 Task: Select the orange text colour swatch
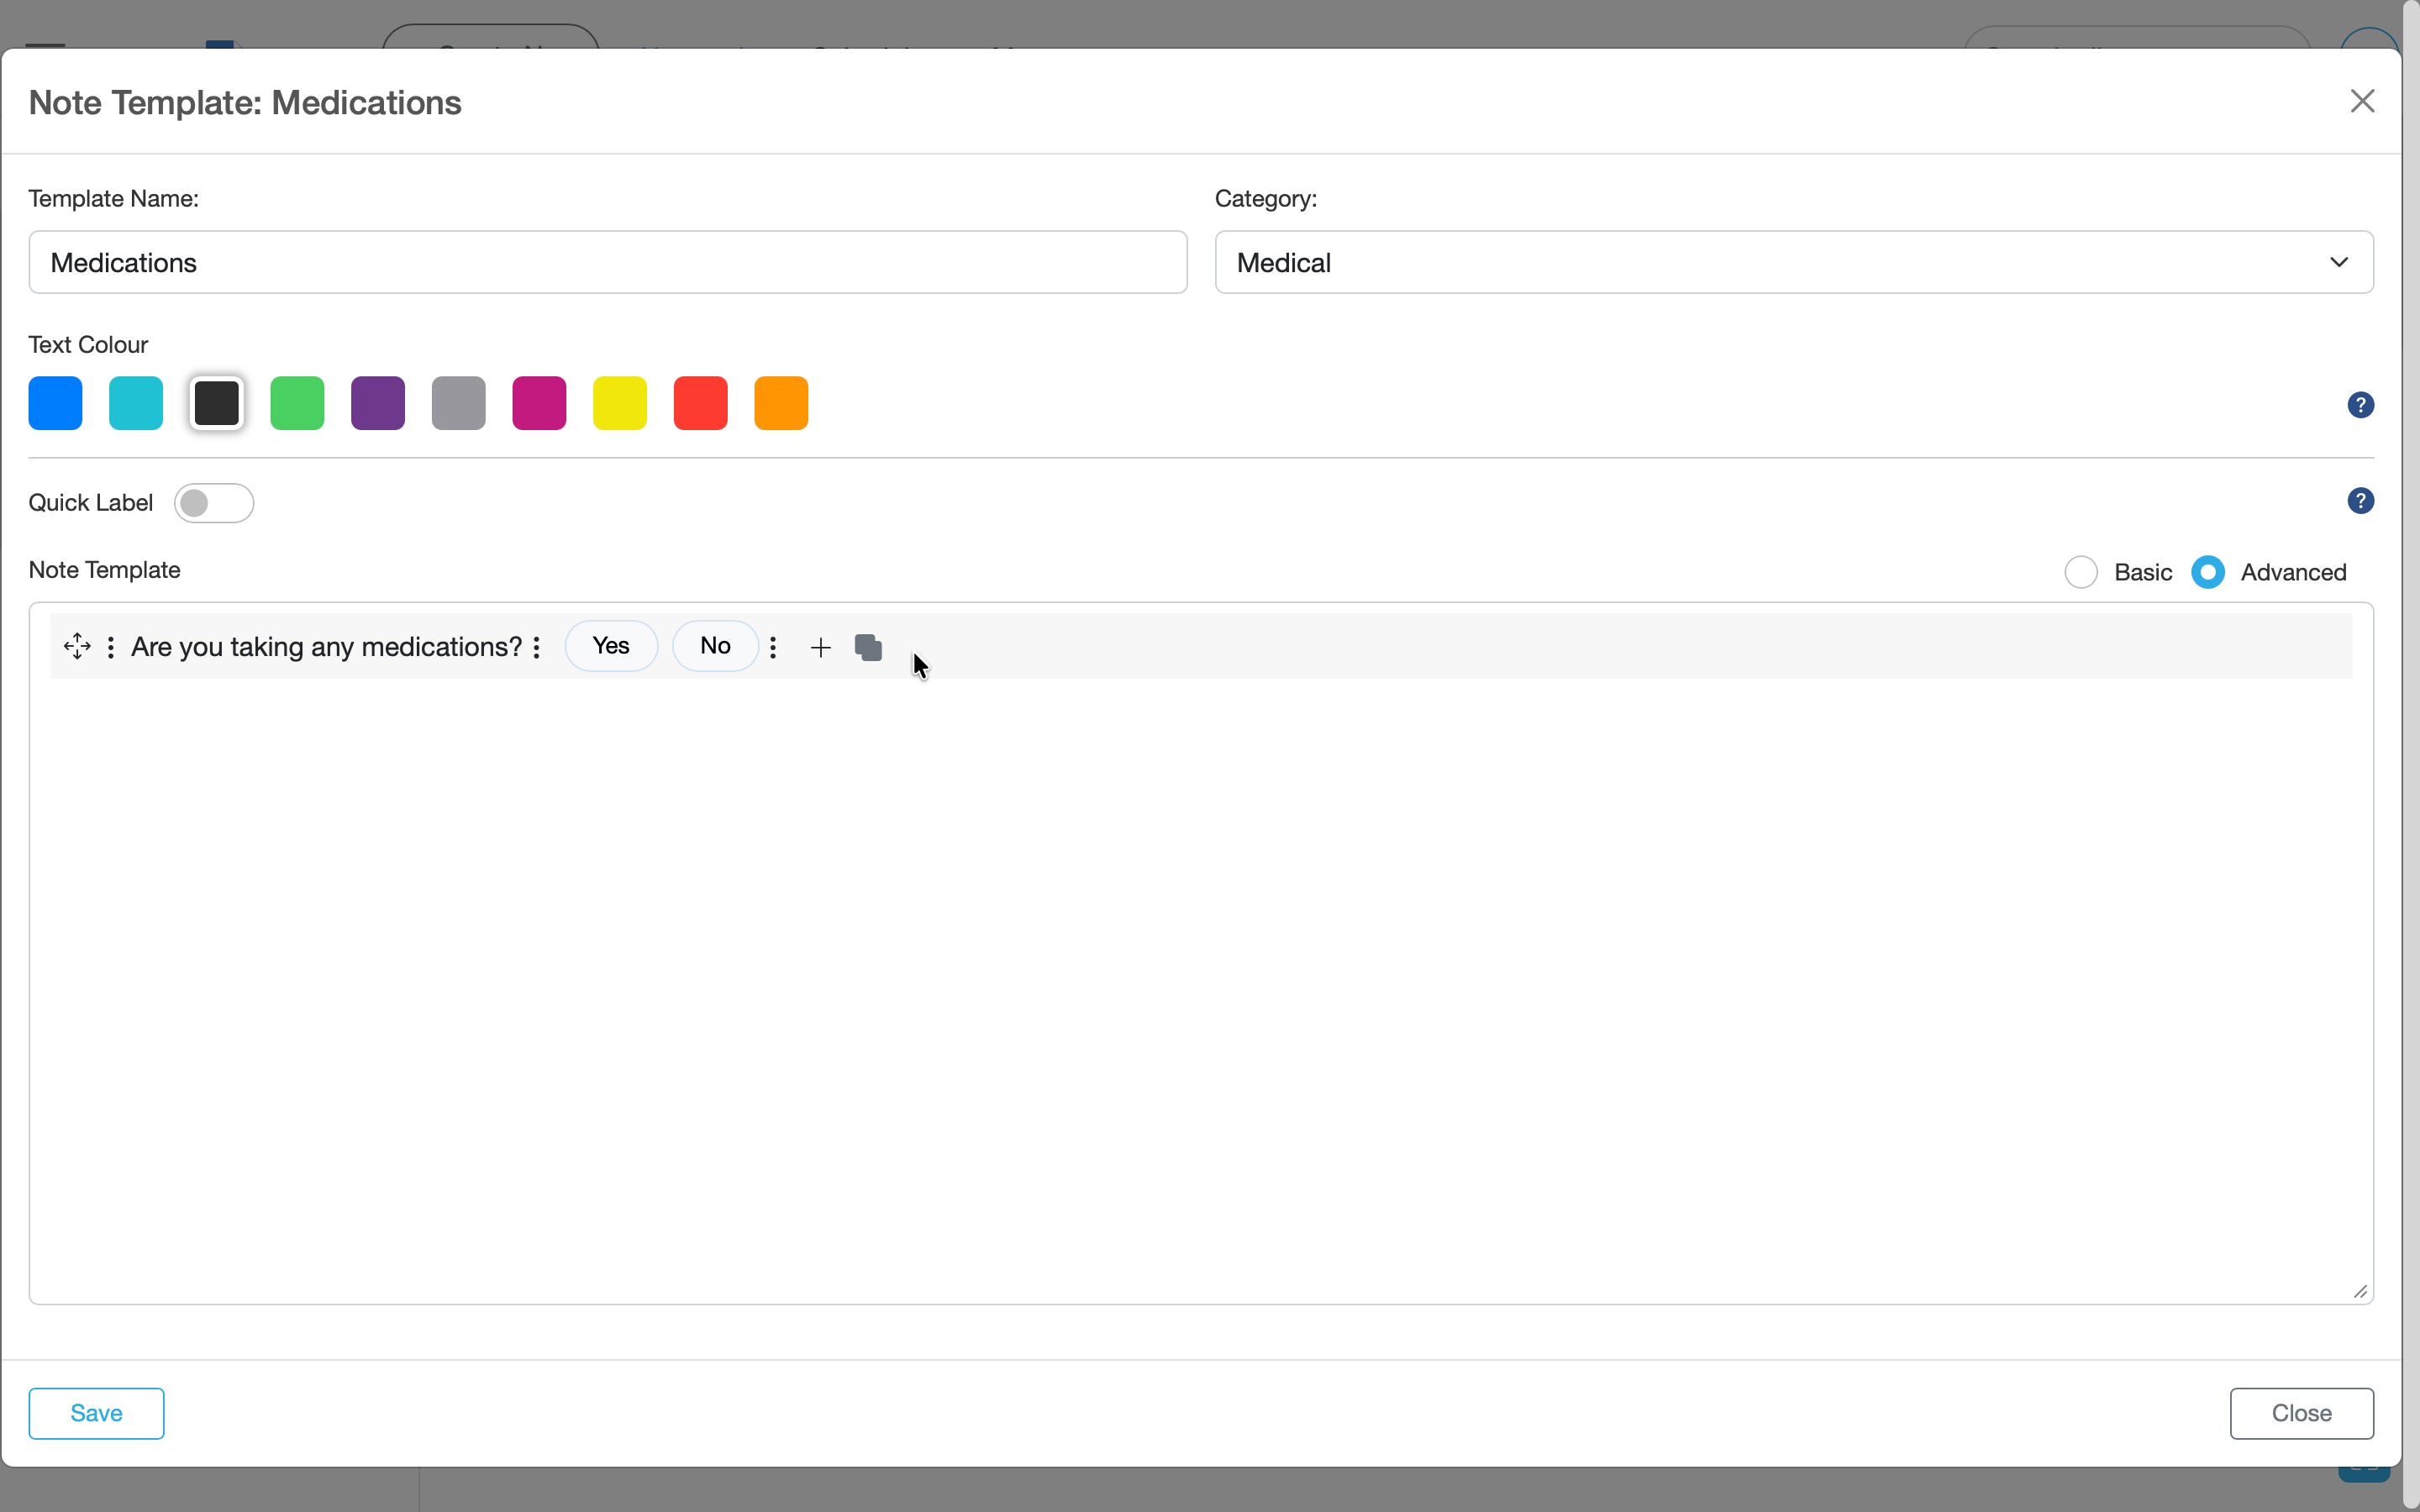781,402
